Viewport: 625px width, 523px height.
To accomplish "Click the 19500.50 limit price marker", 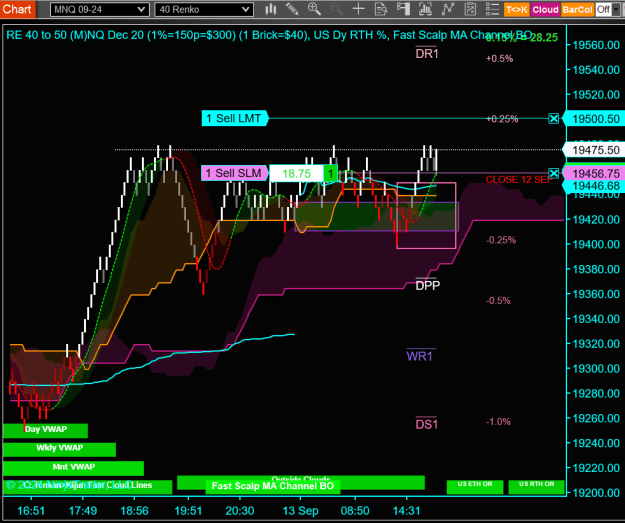I will 594,119.
